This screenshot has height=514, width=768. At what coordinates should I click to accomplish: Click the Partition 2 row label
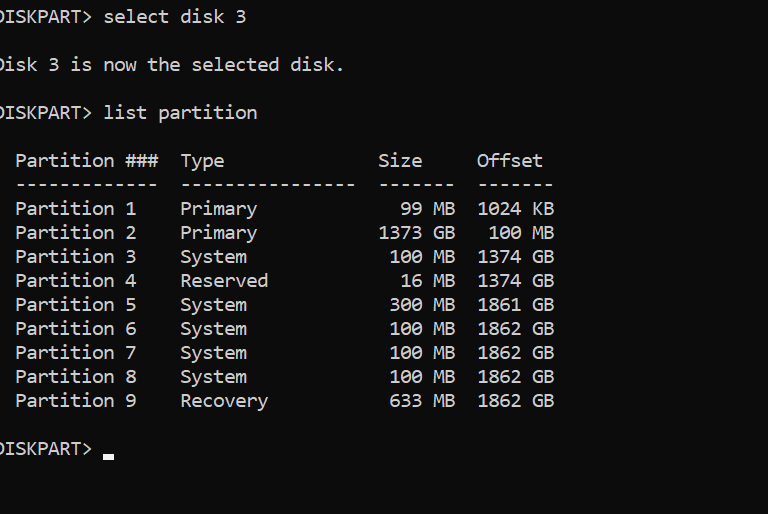[76, 232]
